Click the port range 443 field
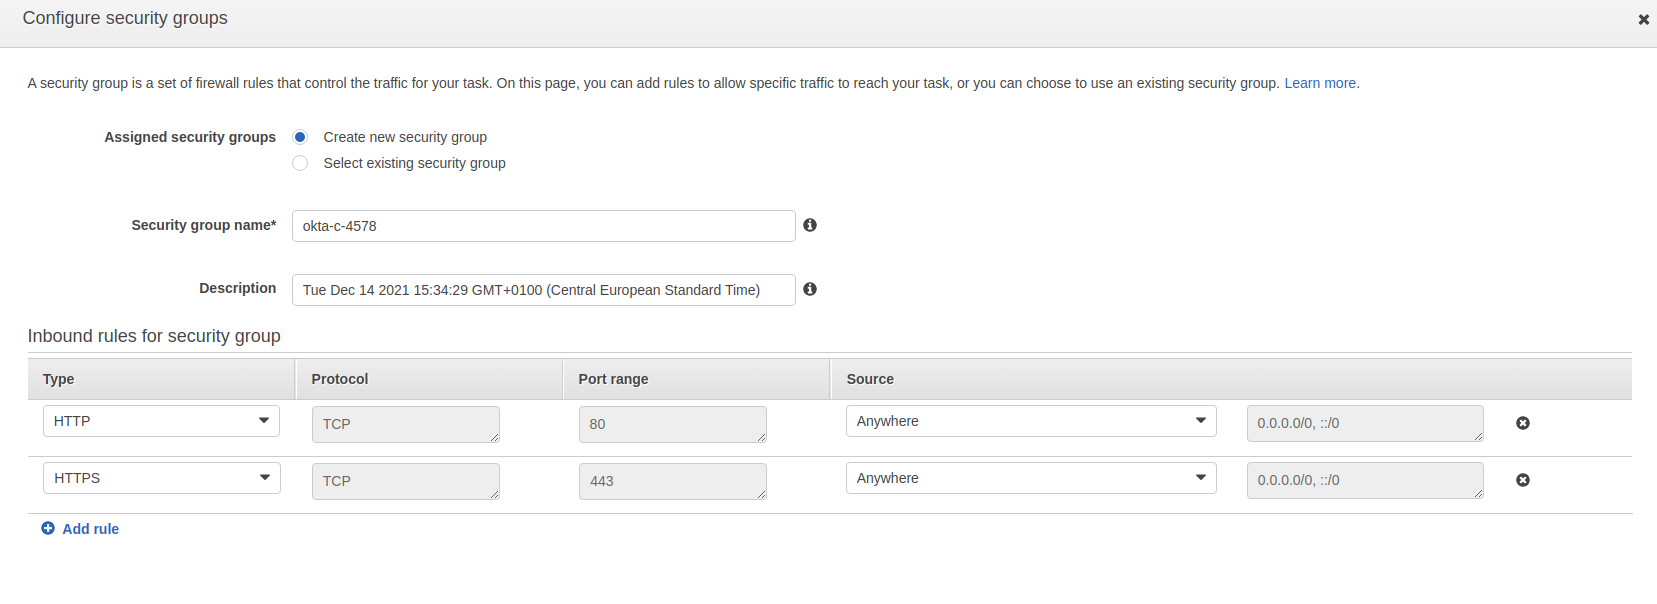The image size is (1657, 604). 672,481
